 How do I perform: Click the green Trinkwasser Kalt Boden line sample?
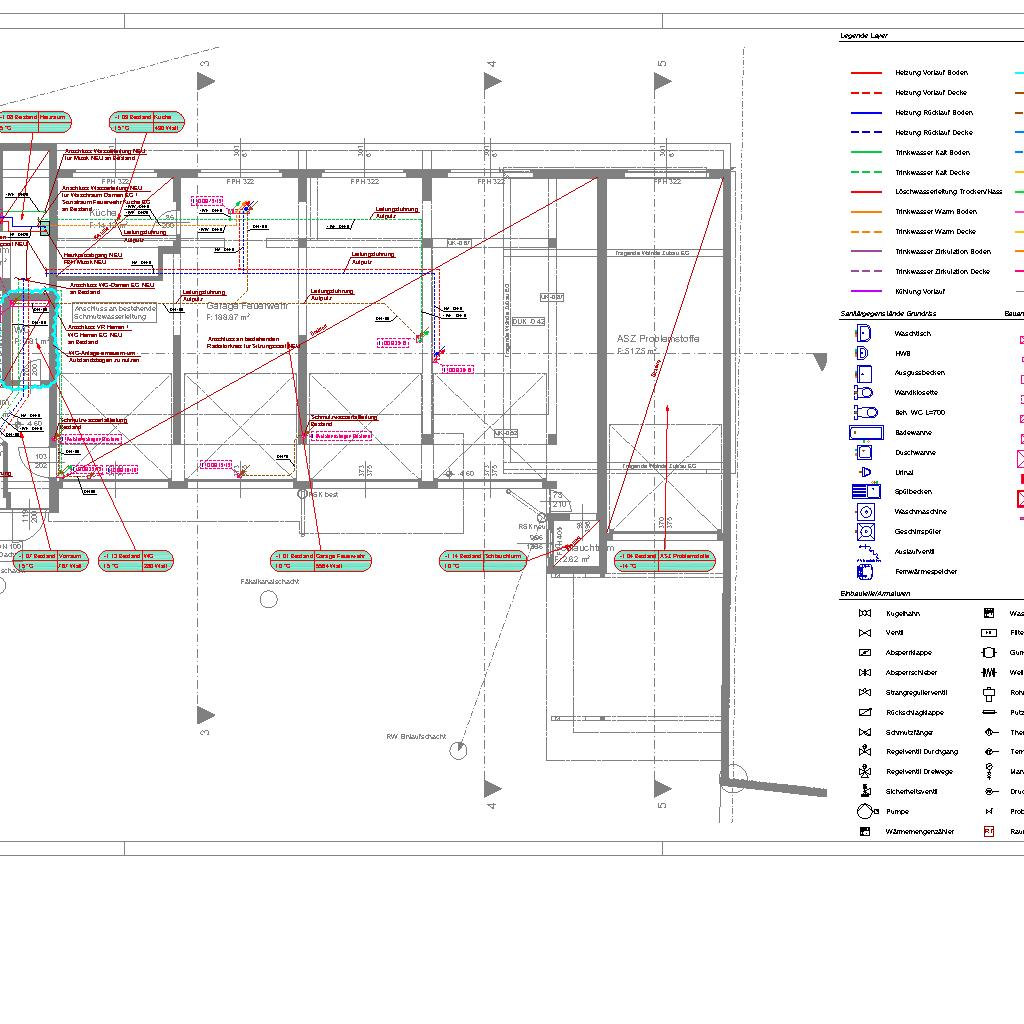point(866,152)
